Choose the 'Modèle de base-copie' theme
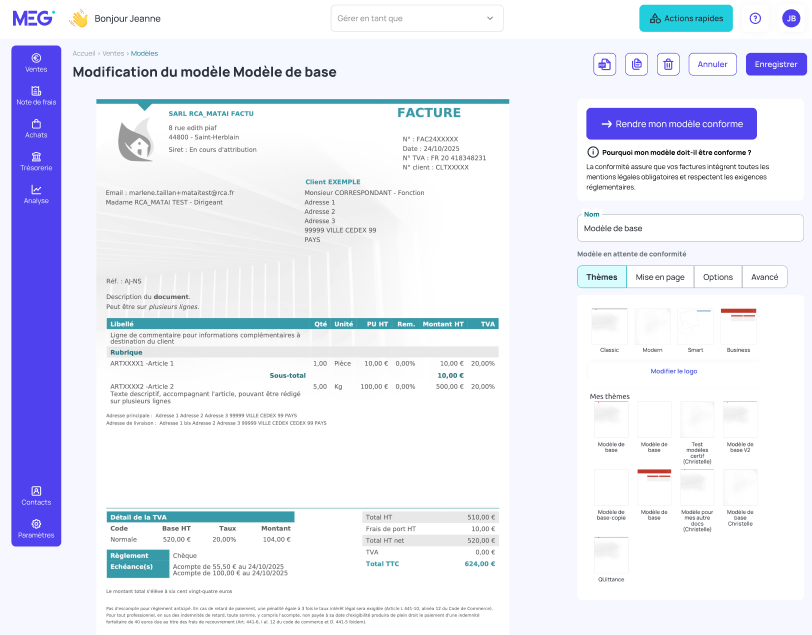The image size is (812, 635). tap(611, 487)
